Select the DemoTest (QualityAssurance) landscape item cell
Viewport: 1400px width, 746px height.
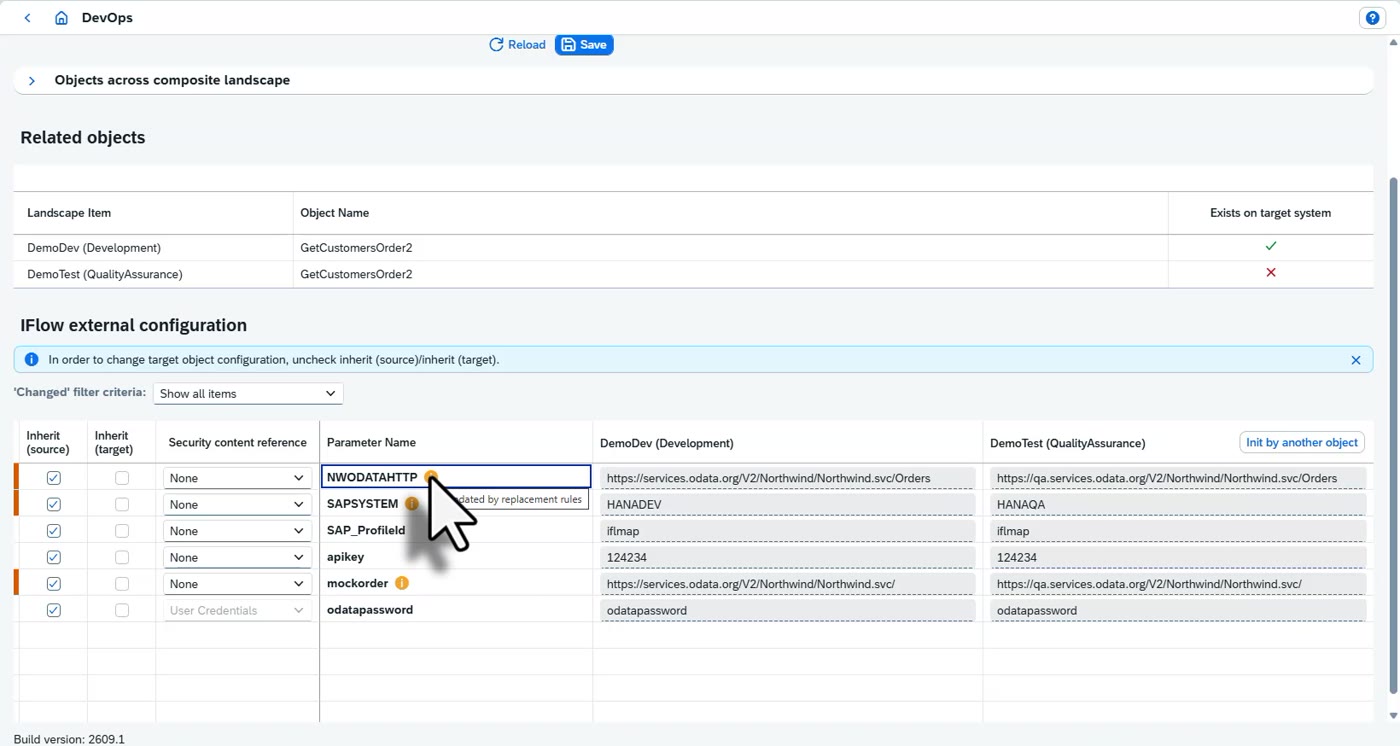coord(153,274)
